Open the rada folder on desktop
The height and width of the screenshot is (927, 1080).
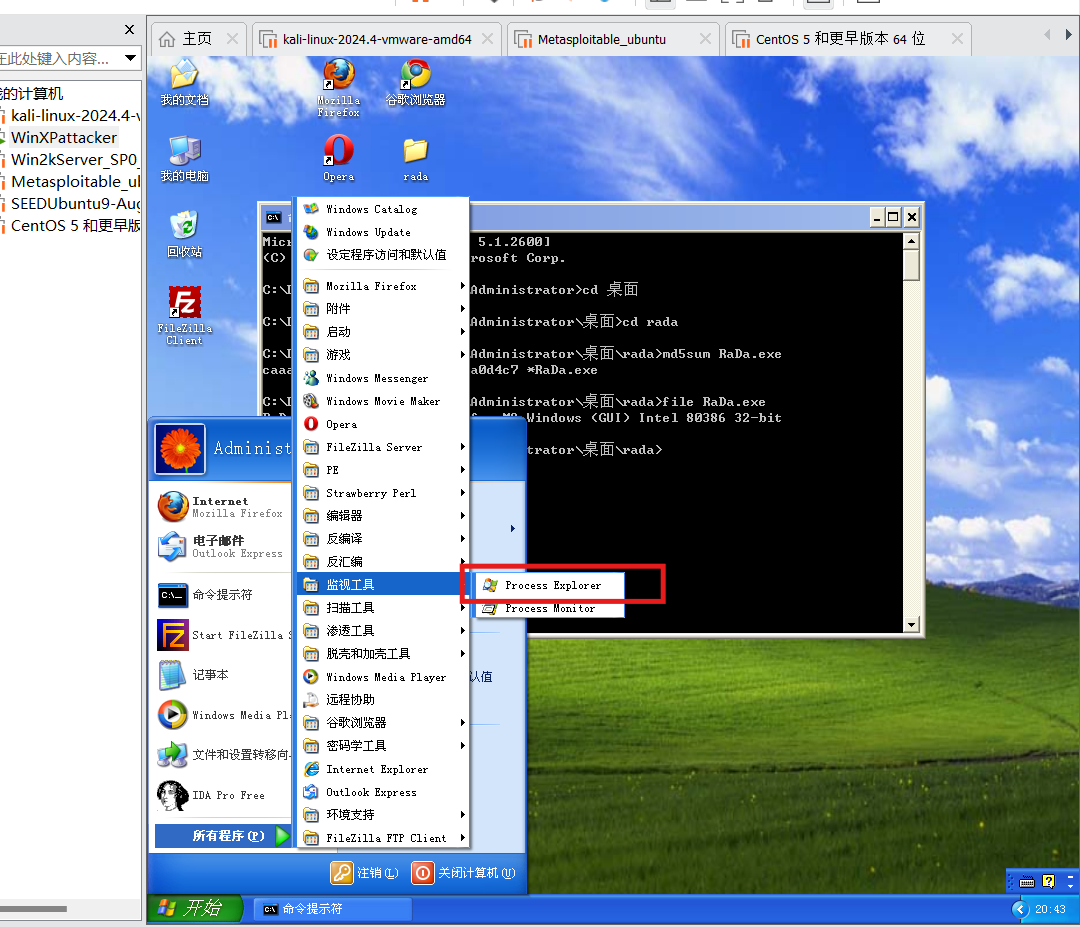(x=415, y=158)
